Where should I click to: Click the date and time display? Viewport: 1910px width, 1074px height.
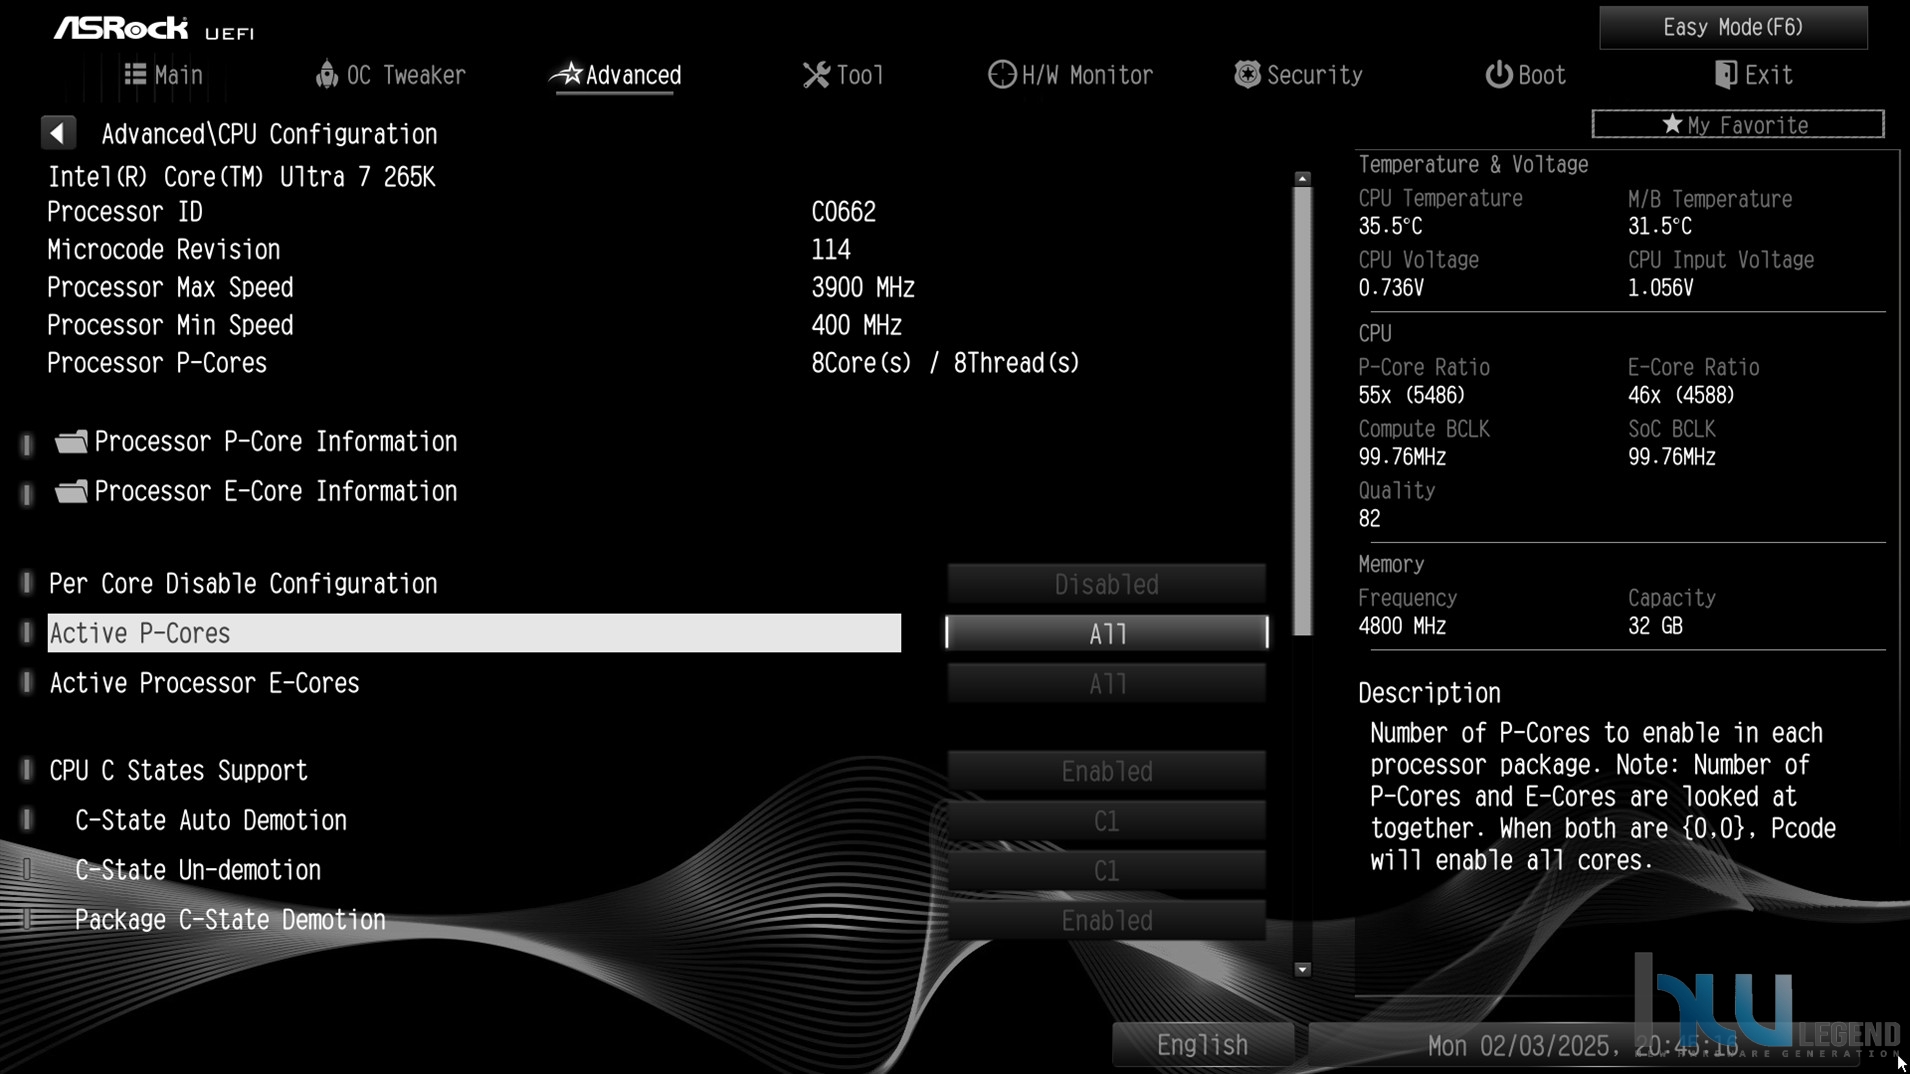click(x=1583, y=1046)
